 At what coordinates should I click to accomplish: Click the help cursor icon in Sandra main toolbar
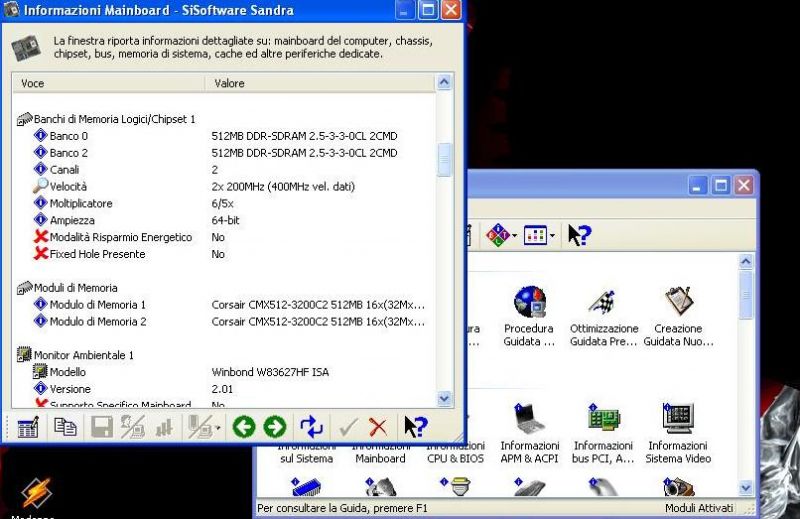[579, 235]
